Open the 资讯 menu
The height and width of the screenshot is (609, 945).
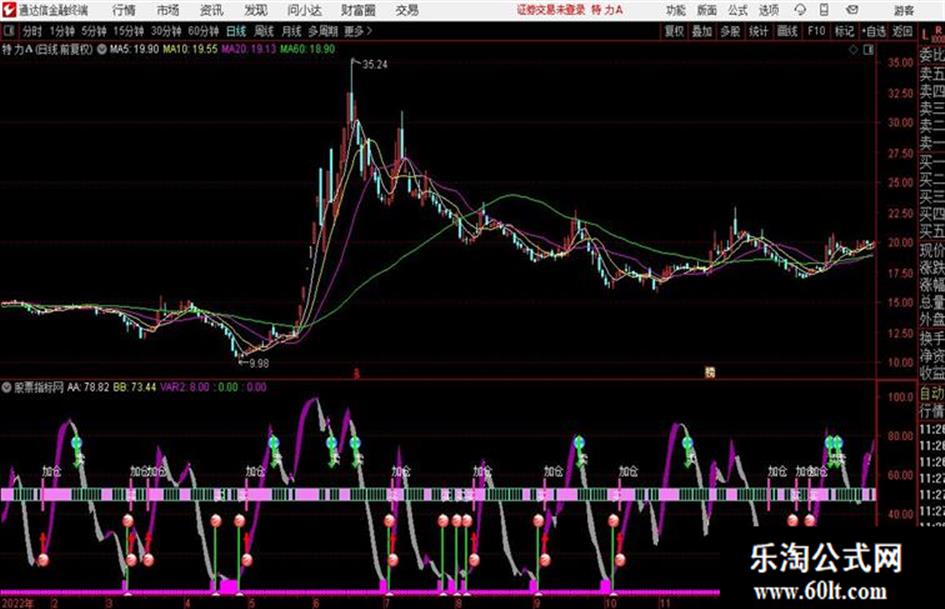(x=212, y=10)
